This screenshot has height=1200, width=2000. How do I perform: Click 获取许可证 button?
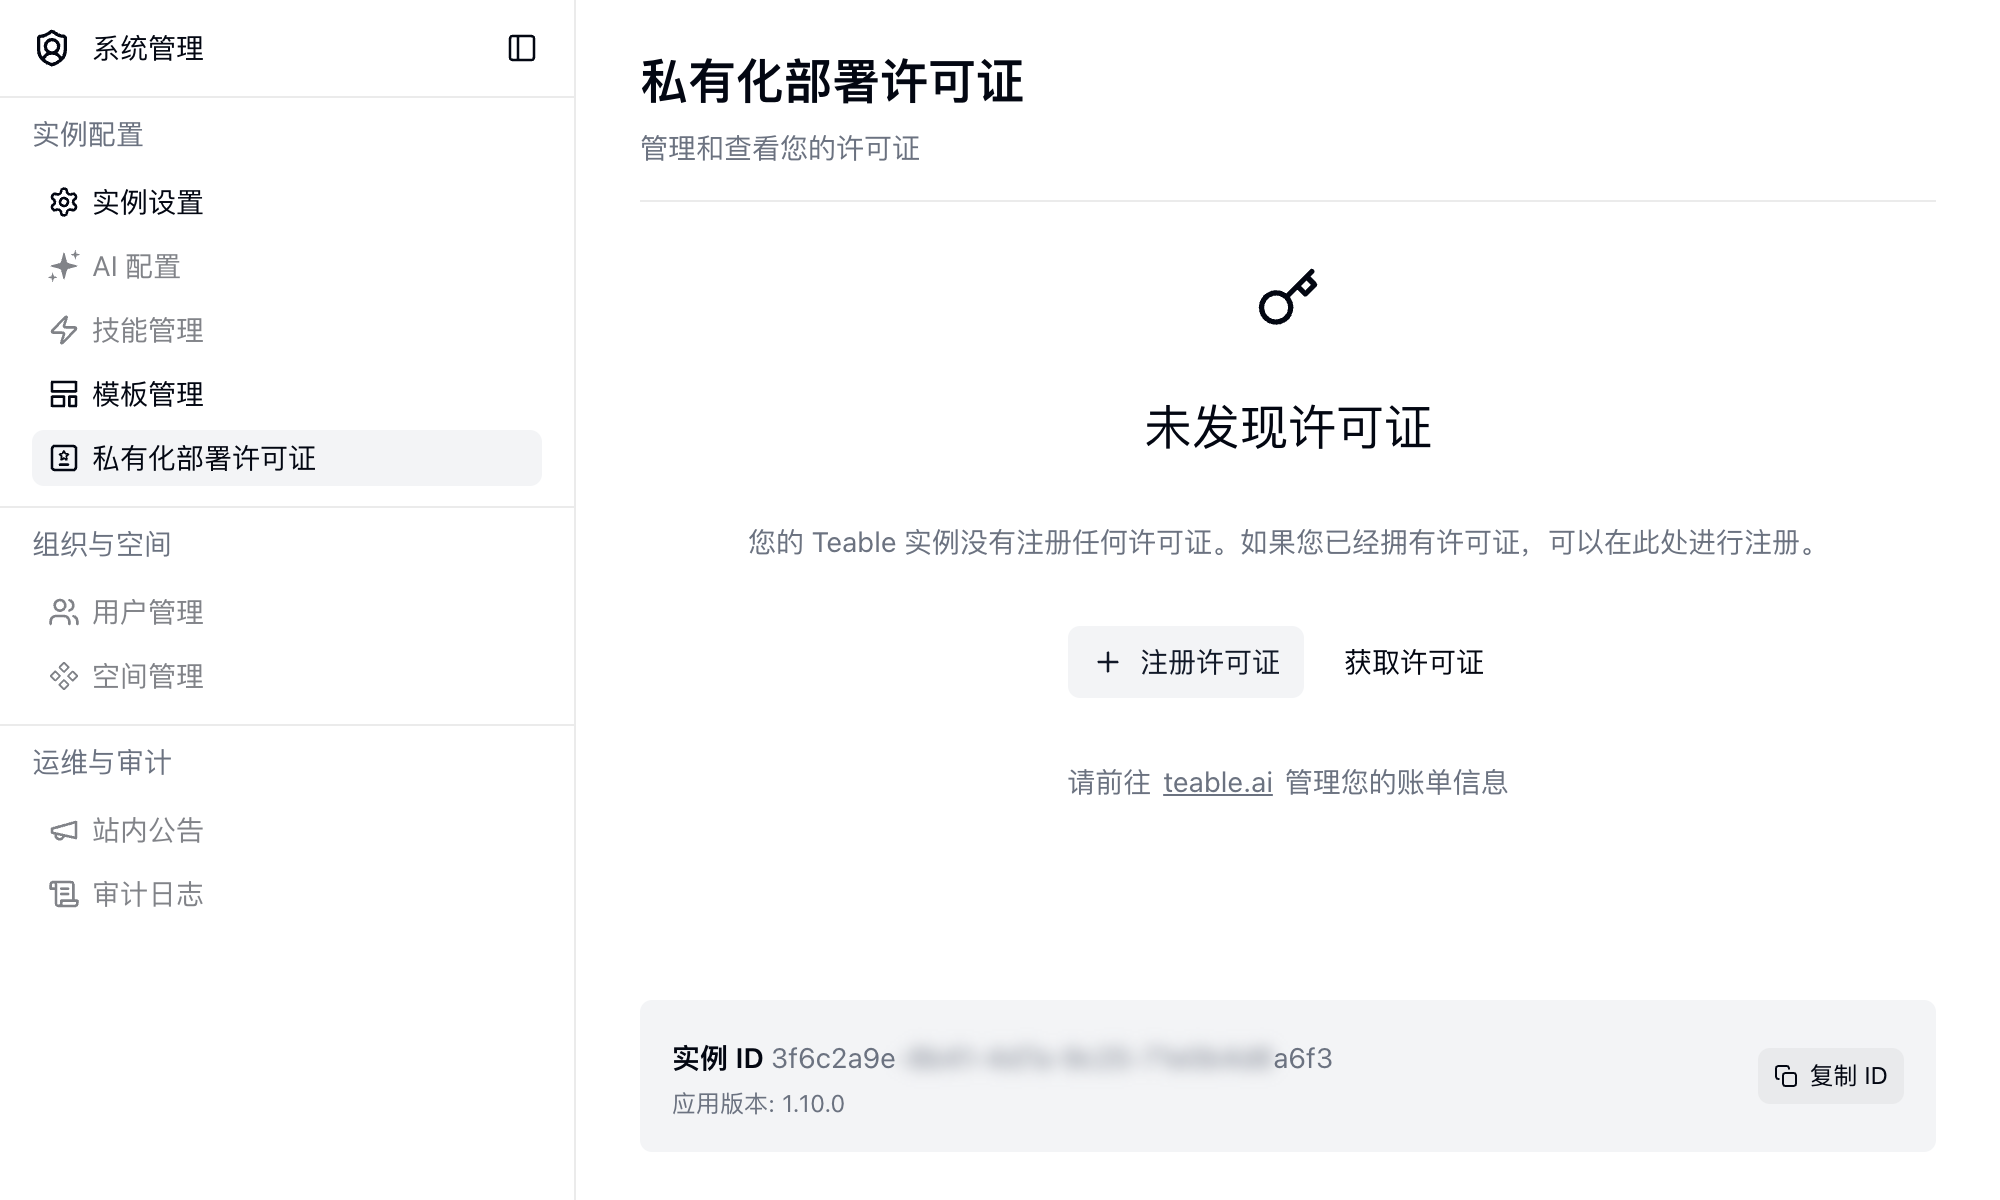tap(1414, 662)
